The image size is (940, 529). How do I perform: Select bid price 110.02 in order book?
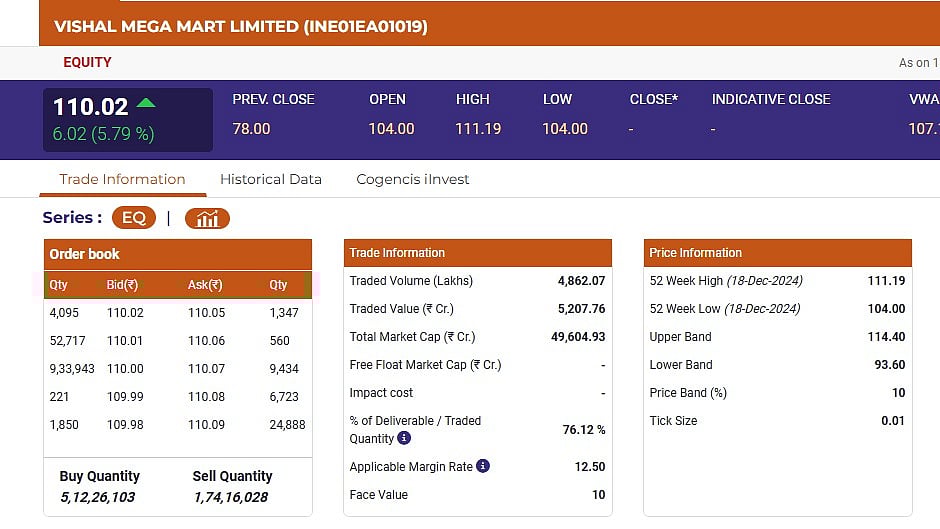(x=125, y=312)
